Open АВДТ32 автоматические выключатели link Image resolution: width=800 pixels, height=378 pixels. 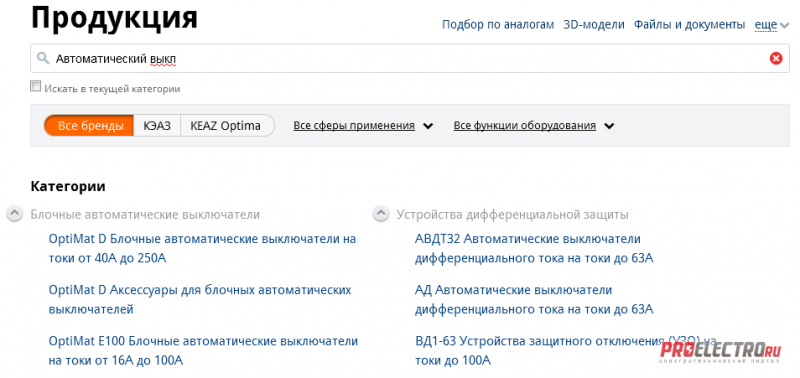534,248
